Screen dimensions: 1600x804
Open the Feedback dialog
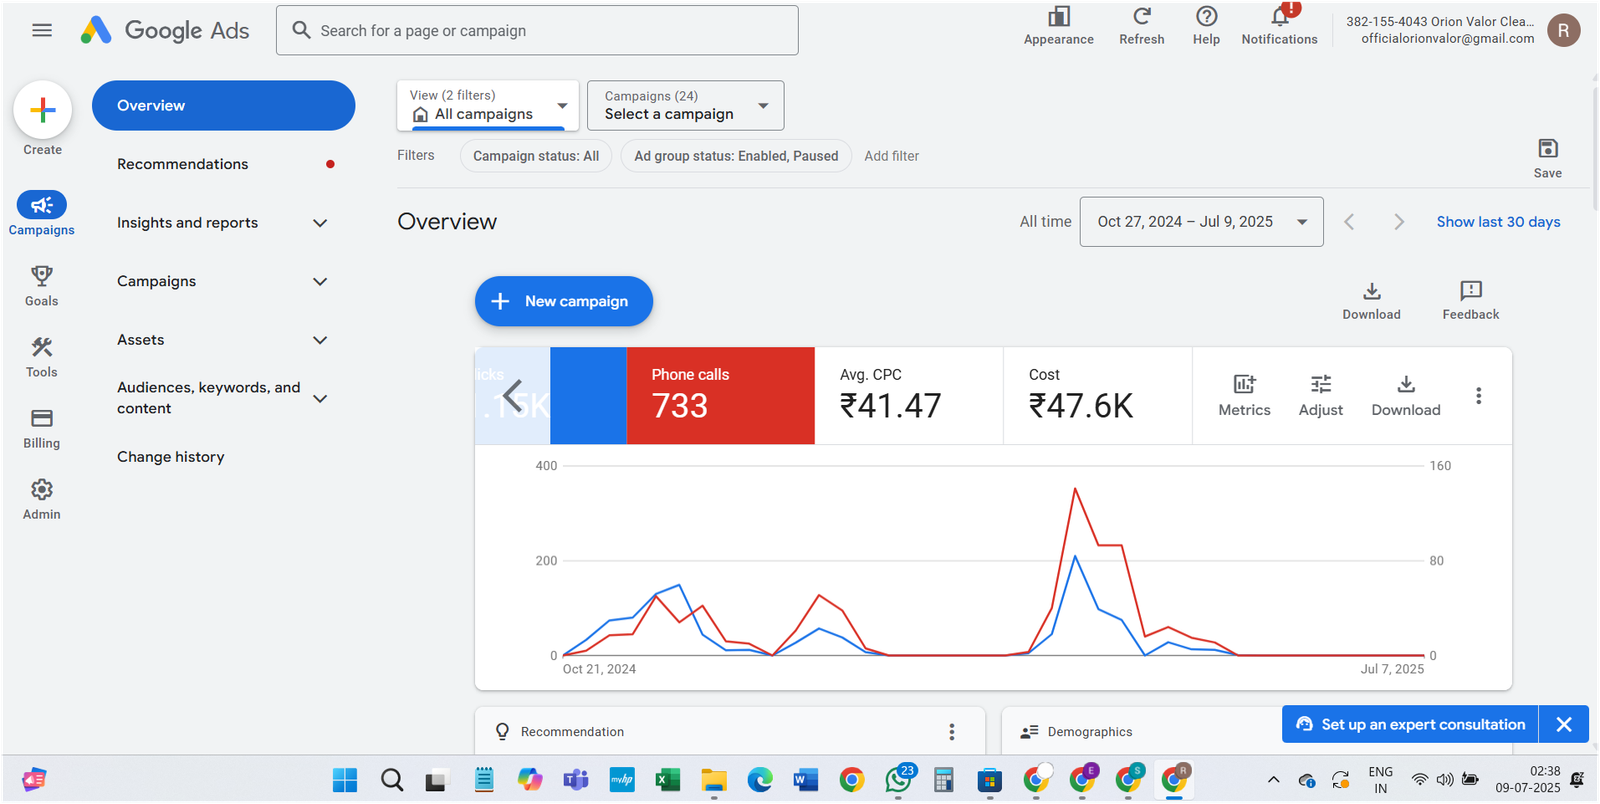click(1470, 300)
